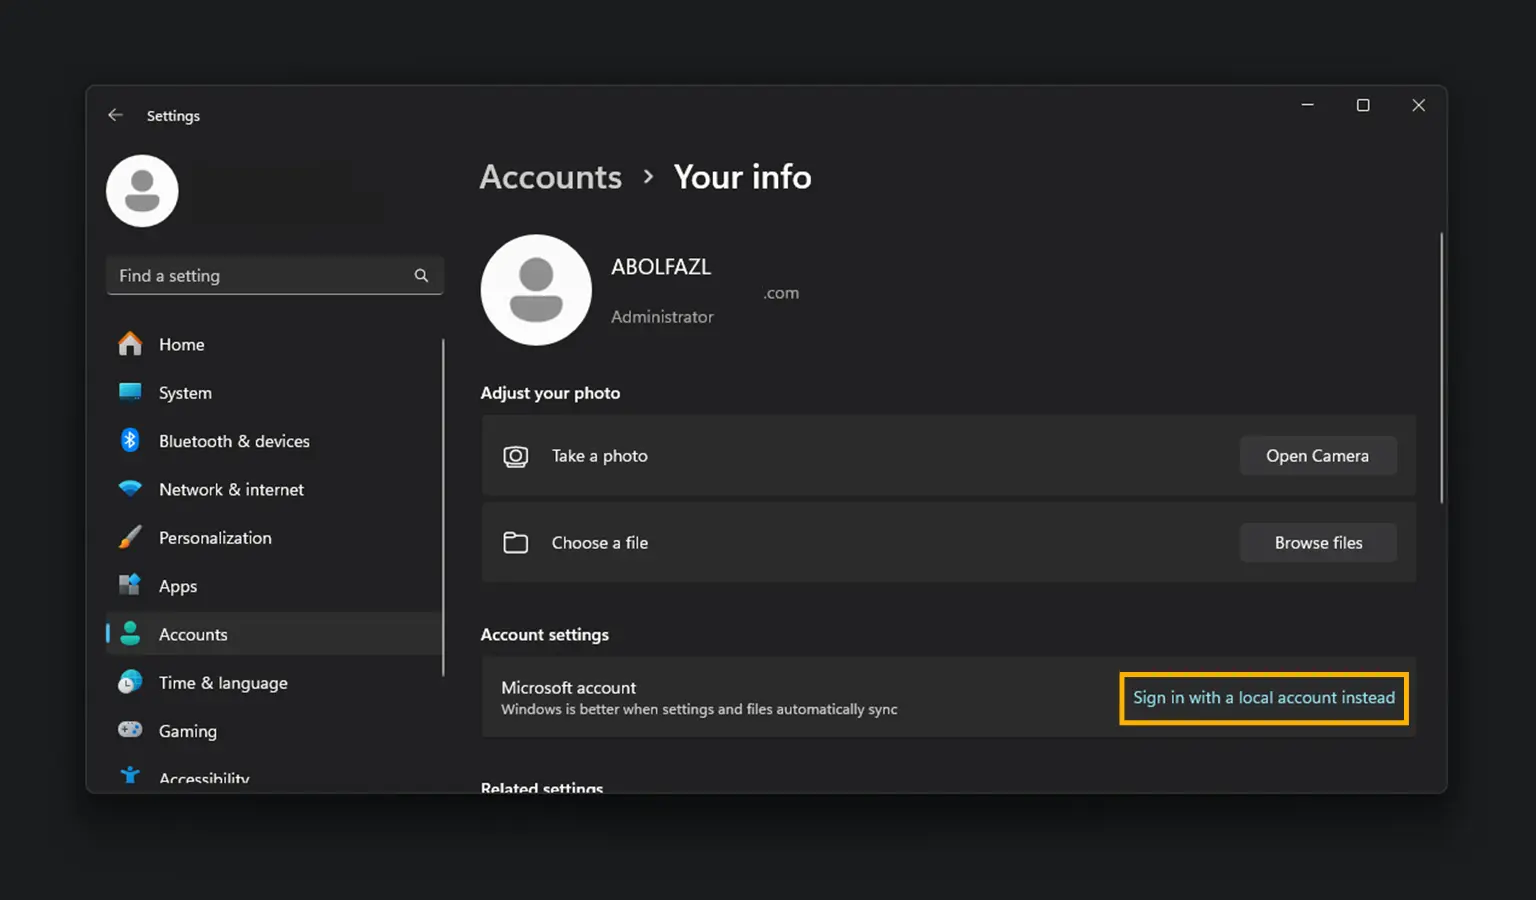Open the Accounts sidebar item
Screen dimensions: 1536x900
pyautogui.click(x=193, y=634)
